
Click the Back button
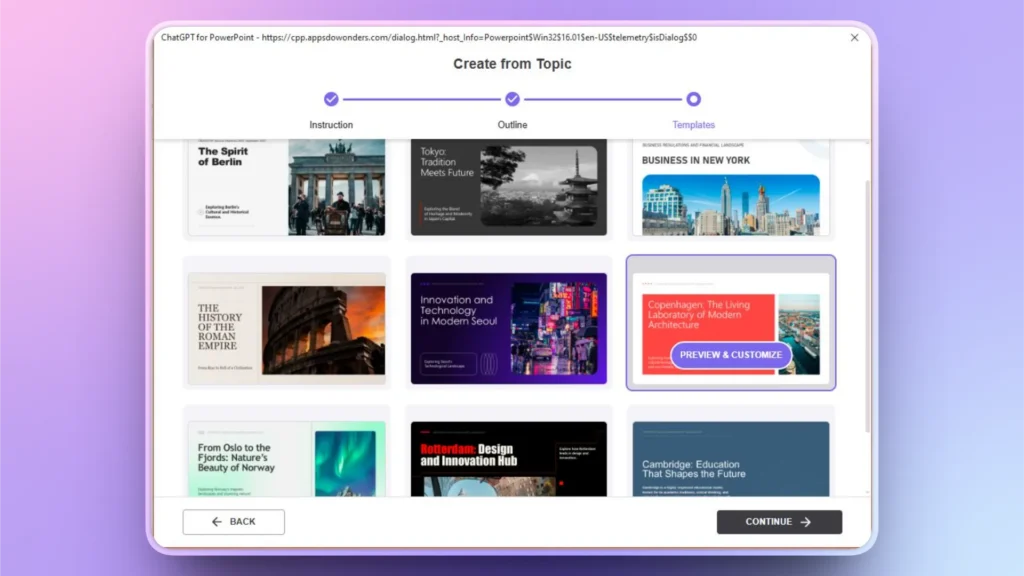point(233,521)
